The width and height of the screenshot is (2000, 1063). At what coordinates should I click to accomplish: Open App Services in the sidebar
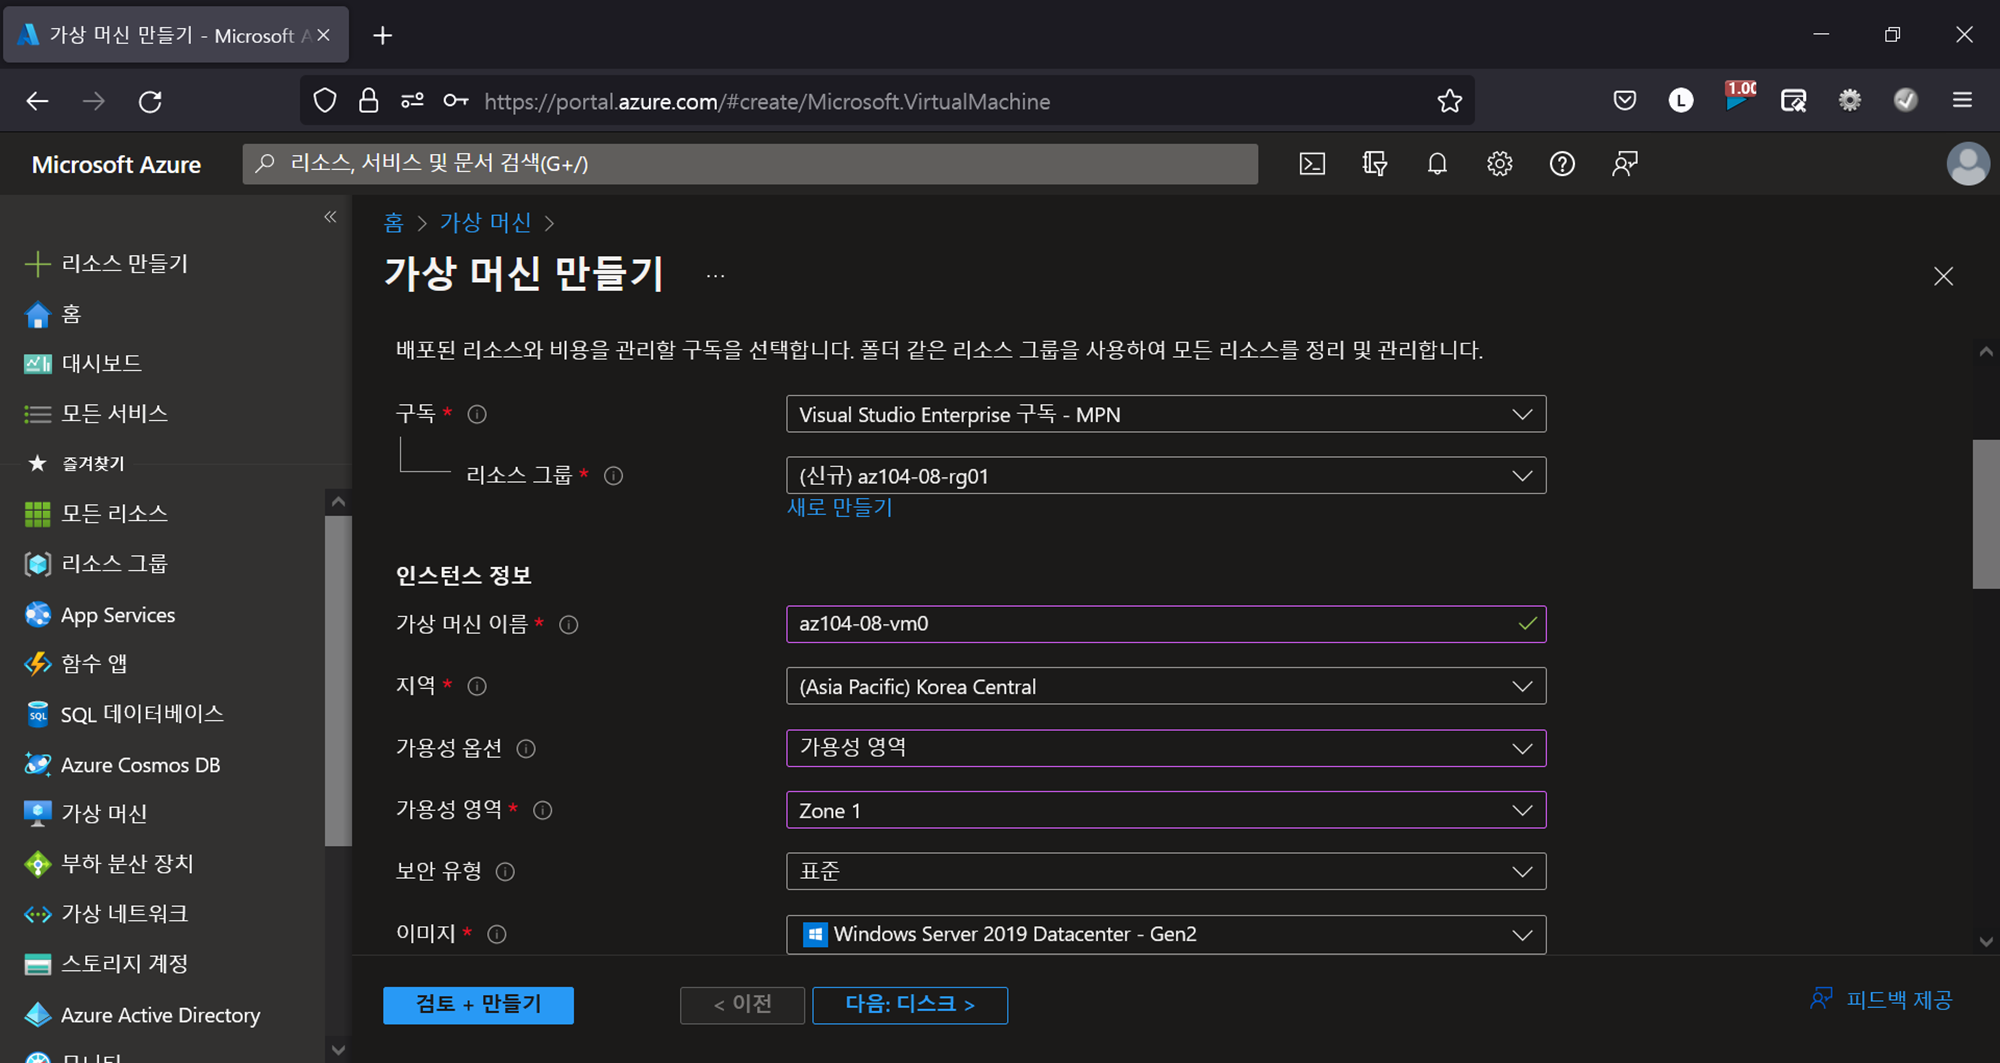pyautogui.click(x=99, y=615)
